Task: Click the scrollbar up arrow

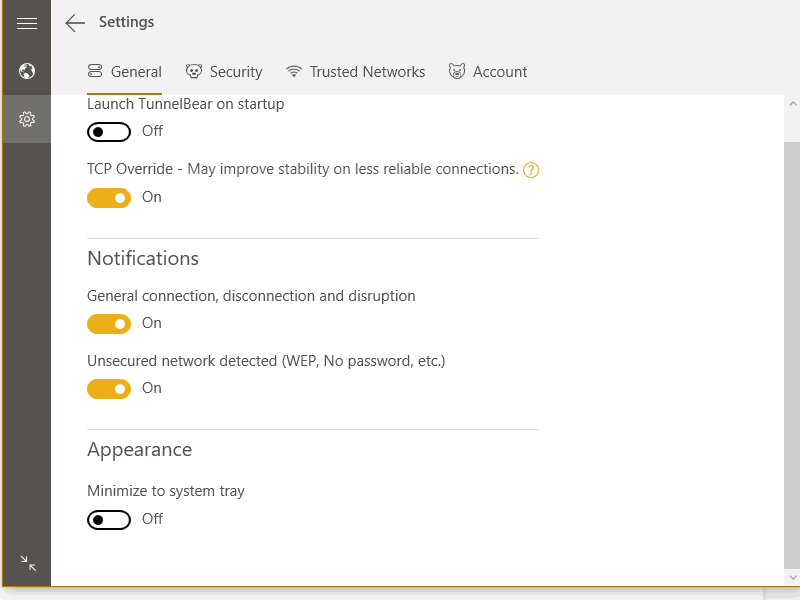Action: (791, 104)
